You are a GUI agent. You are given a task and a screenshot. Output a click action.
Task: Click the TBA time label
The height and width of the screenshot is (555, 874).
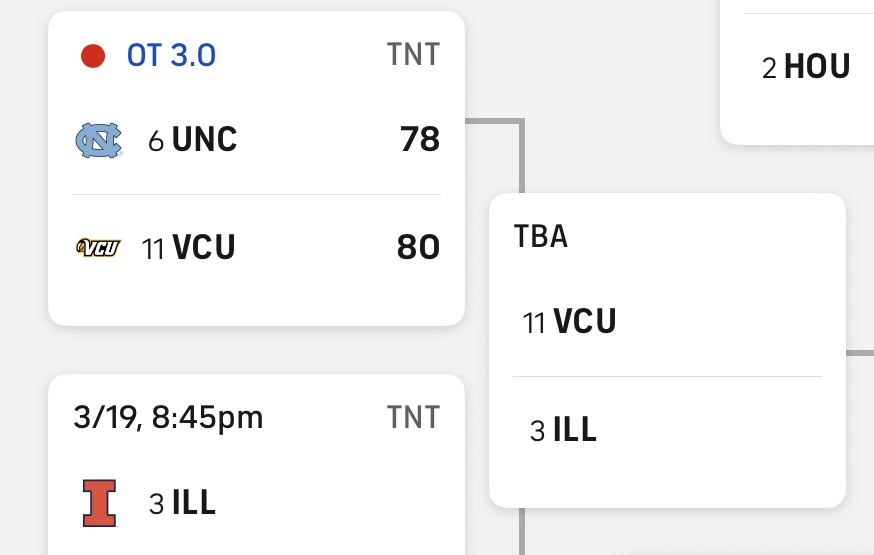click(540, 237)
